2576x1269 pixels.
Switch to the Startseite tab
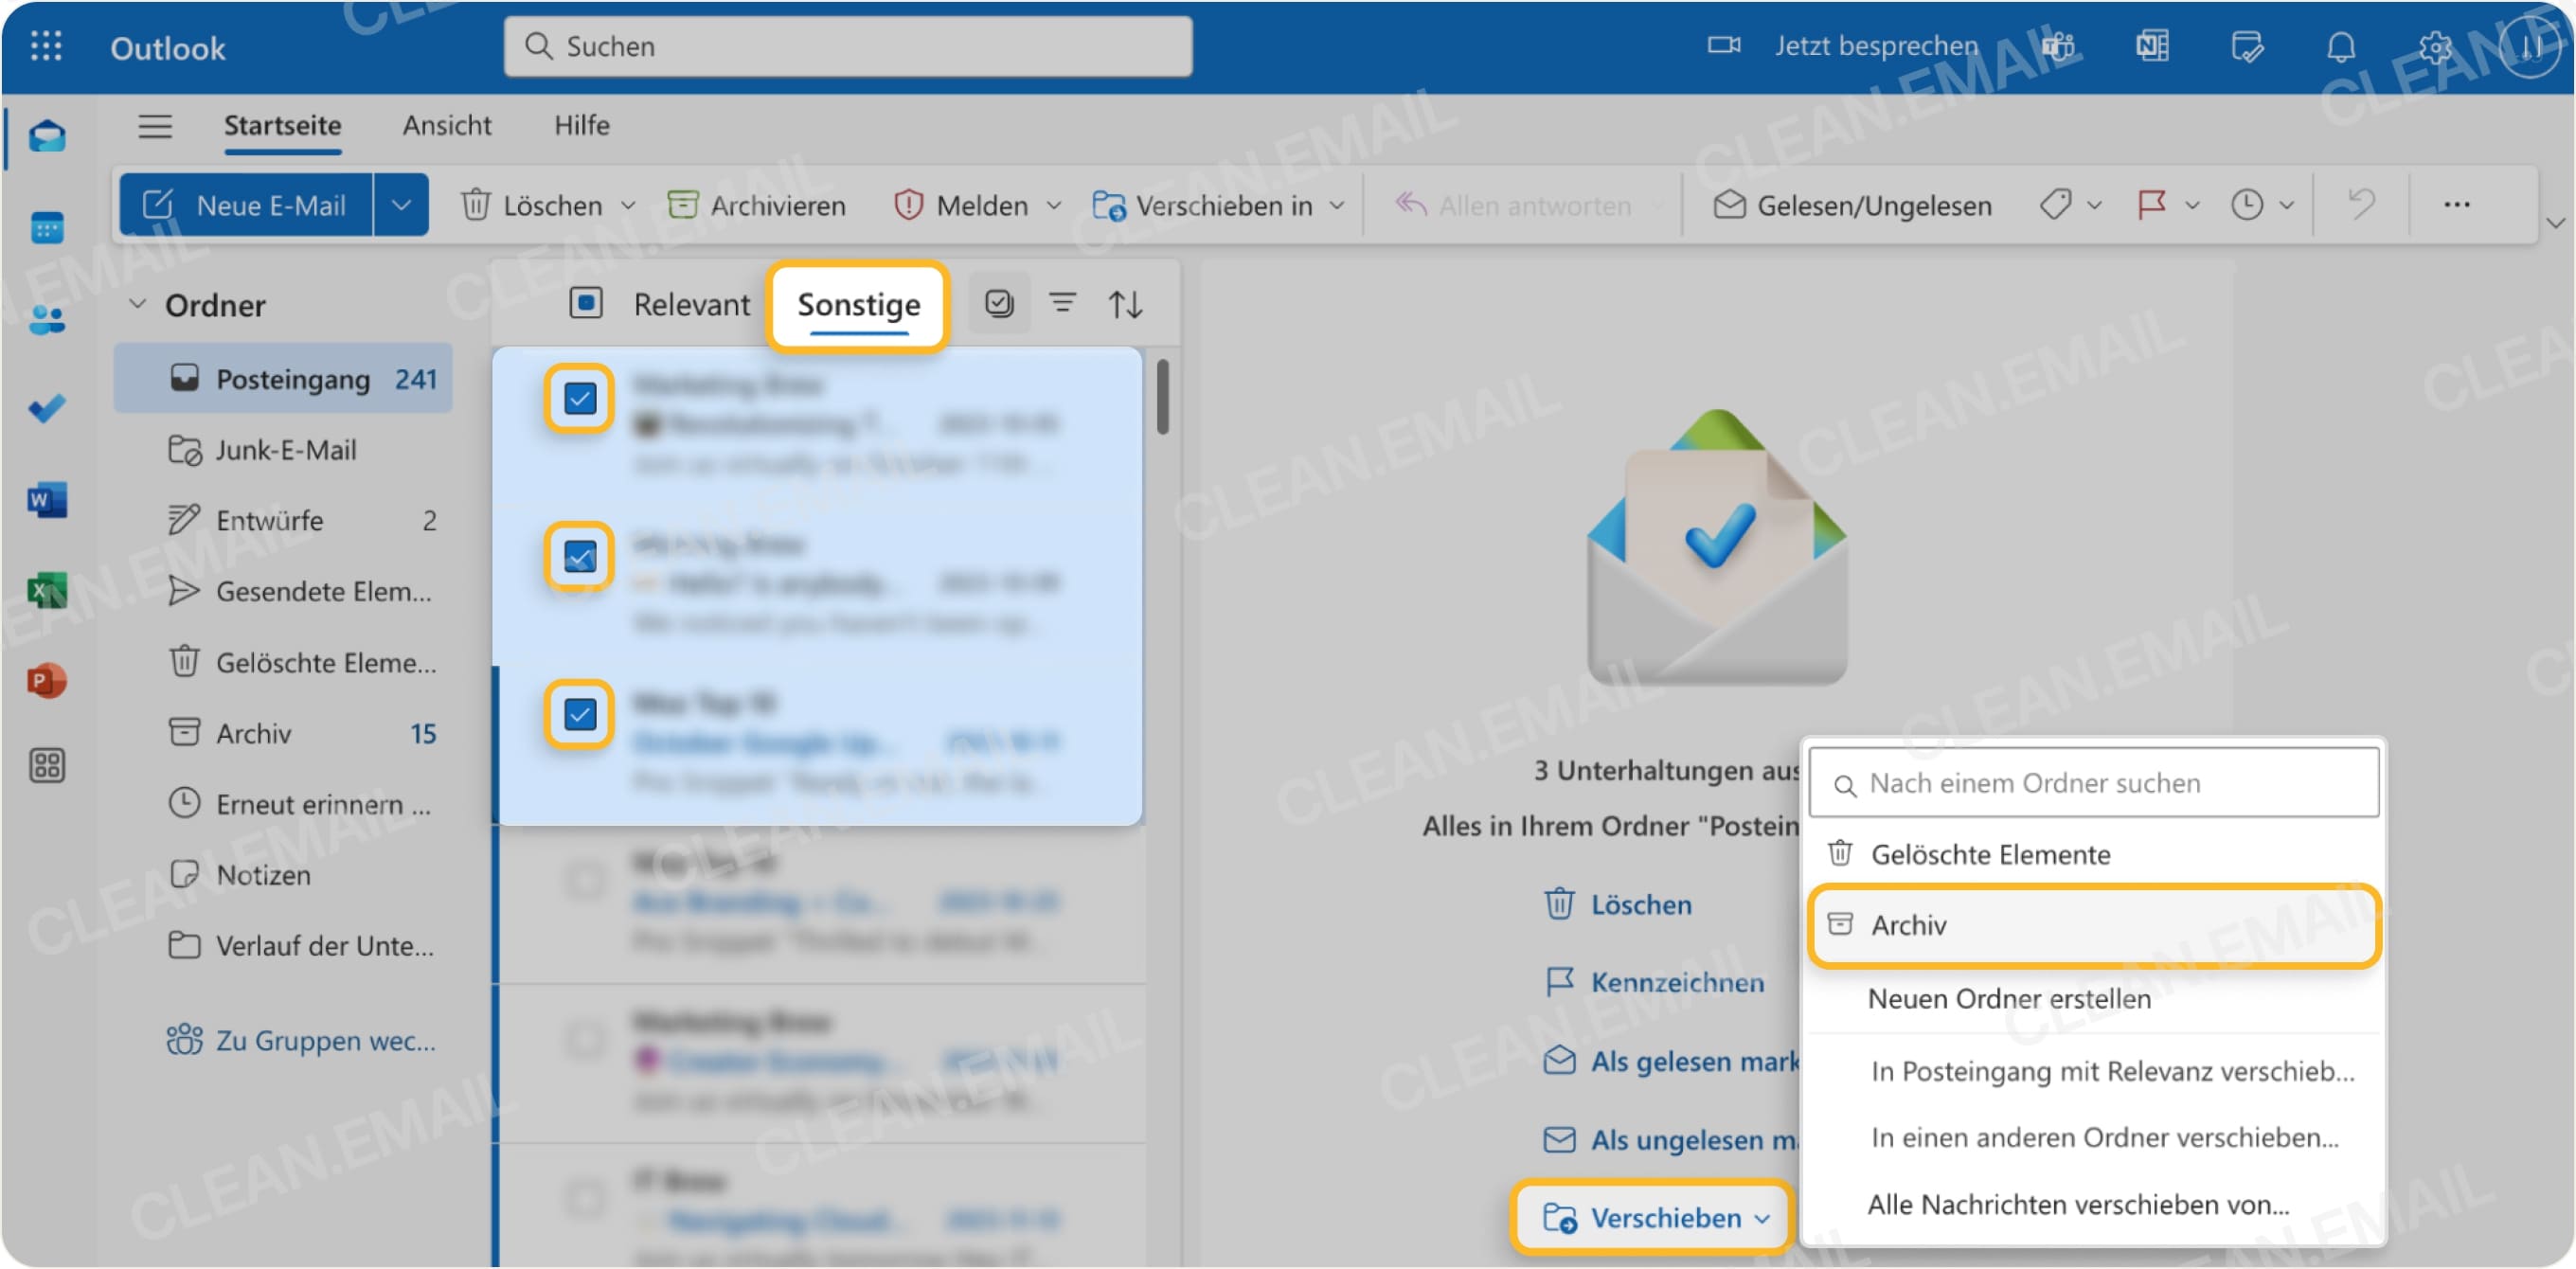click(x=282, y=126)
